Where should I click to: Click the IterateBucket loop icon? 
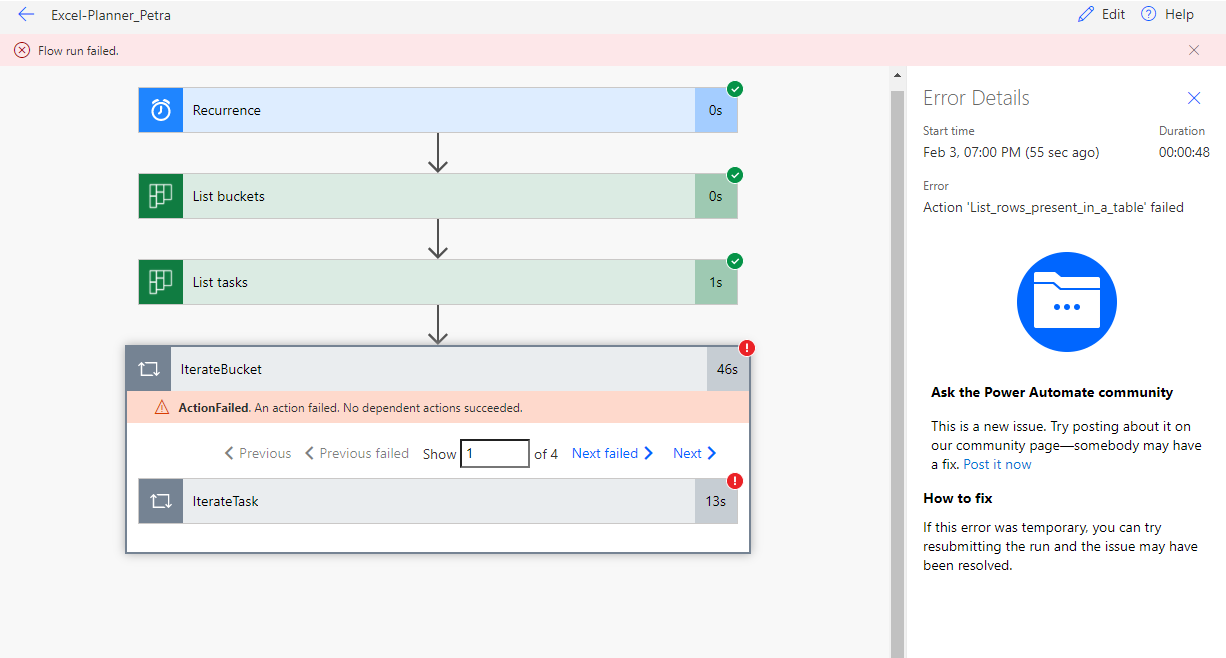point(149,369)
